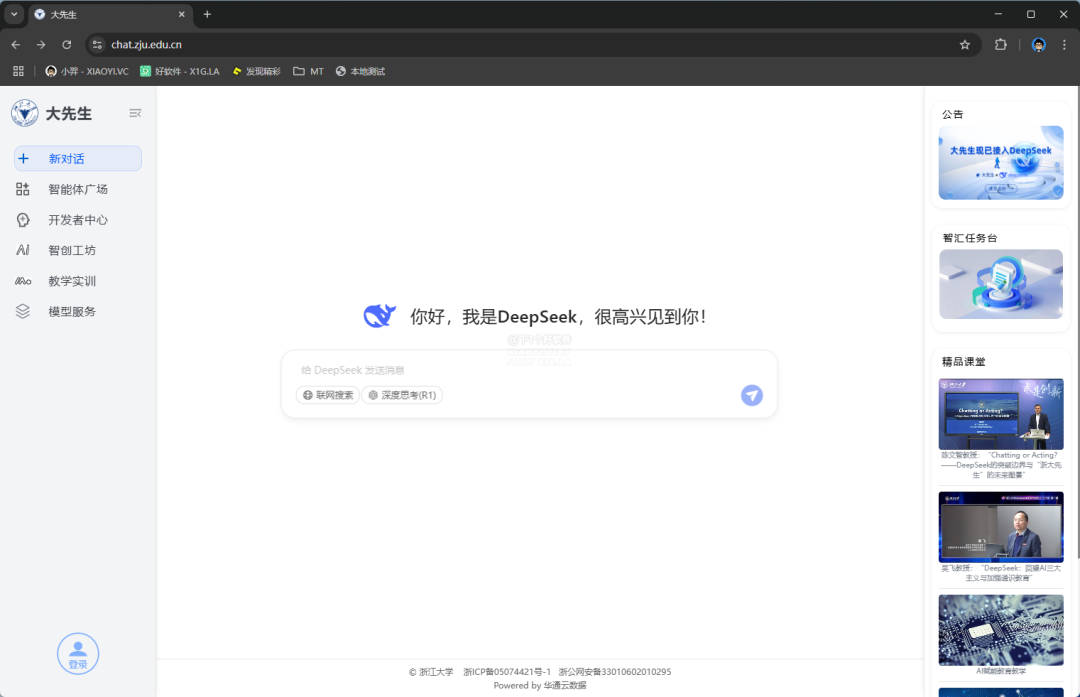Go to 教学实训 training section
Image resolution: width=1080 pixels, height=697 pixels.
(x=77, y=281)
